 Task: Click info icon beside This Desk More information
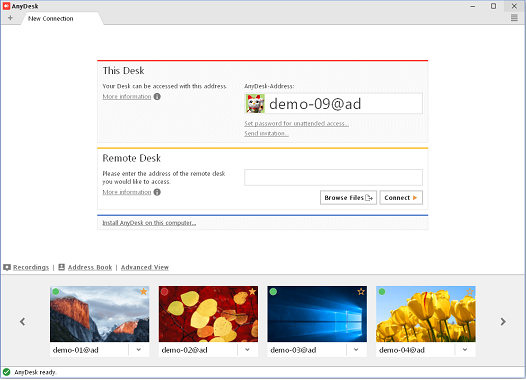coord(157,97)
